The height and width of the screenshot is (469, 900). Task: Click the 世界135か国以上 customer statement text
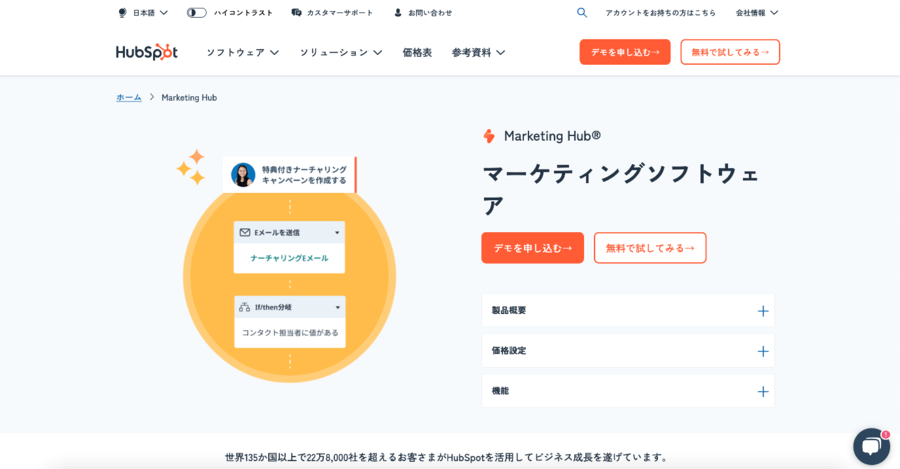pos(447,458)
